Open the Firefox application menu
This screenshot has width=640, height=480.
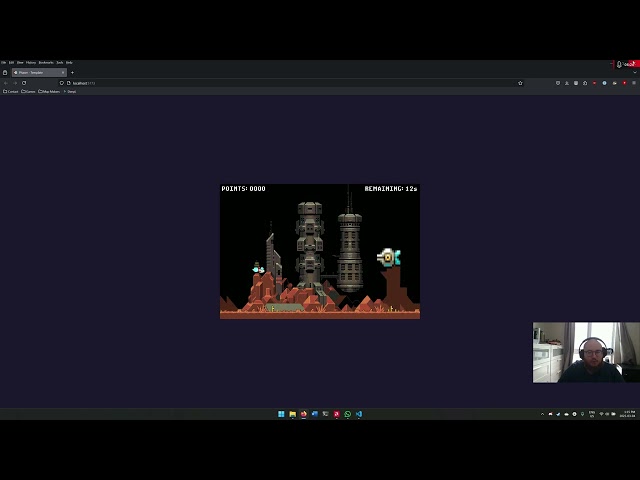634,83
